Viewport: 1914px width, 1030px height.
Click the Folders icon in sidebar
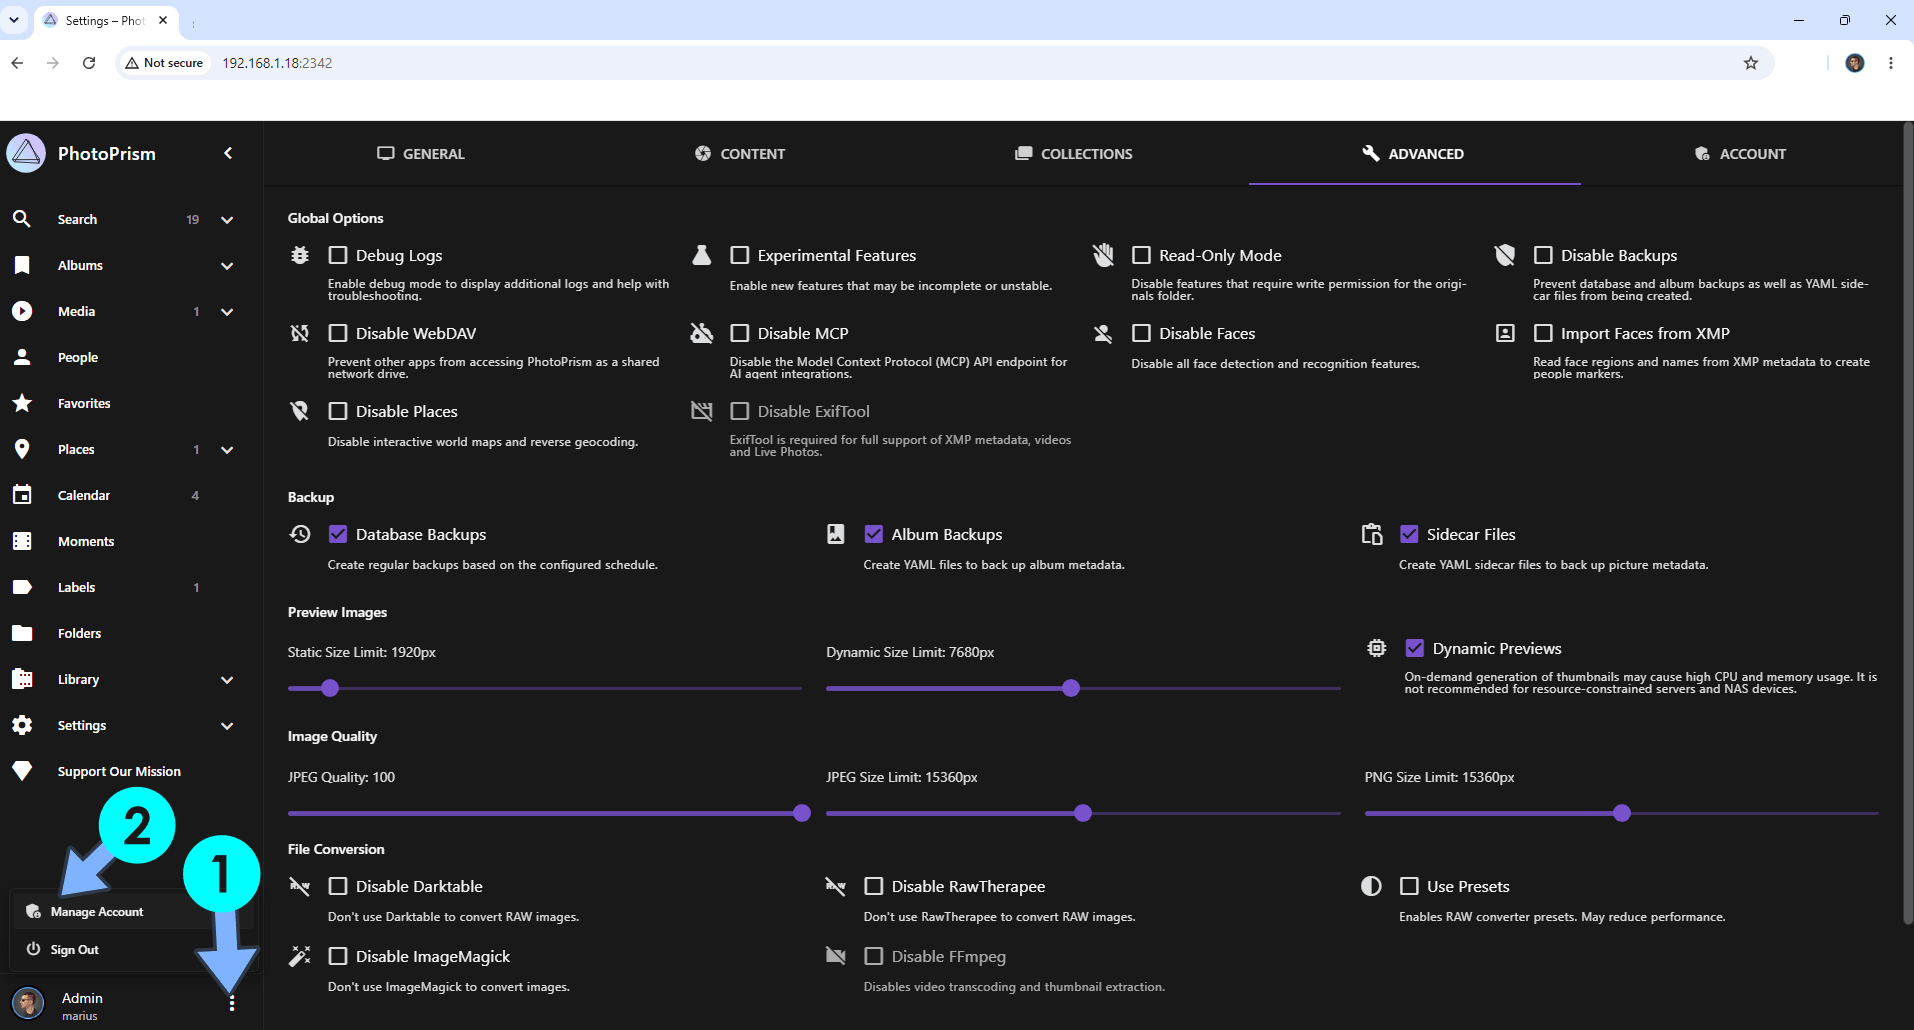(x=22, y=633)
